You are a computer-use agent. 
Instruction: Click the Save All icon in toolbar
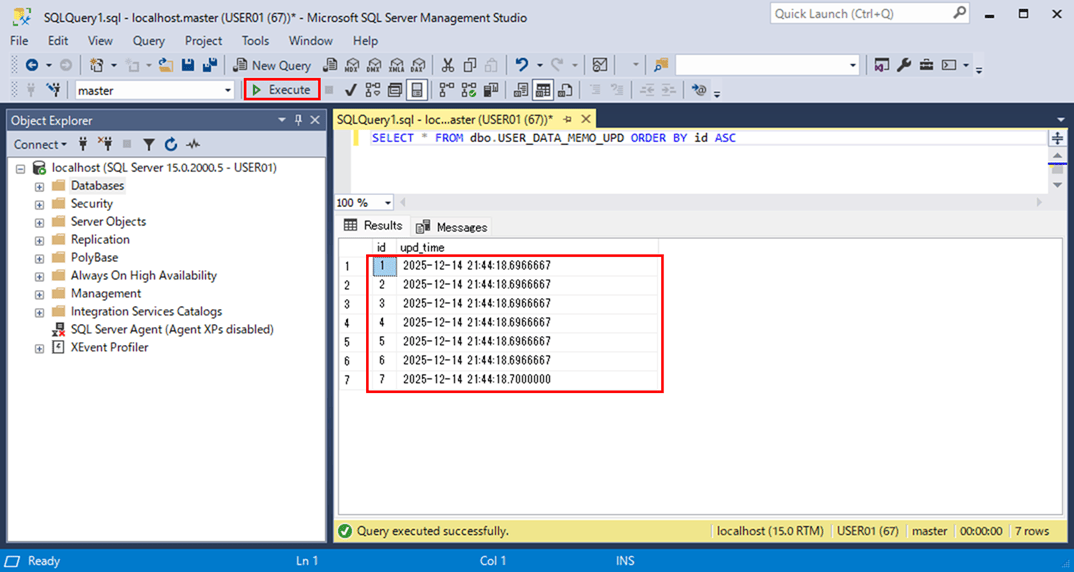click(210, 65)
